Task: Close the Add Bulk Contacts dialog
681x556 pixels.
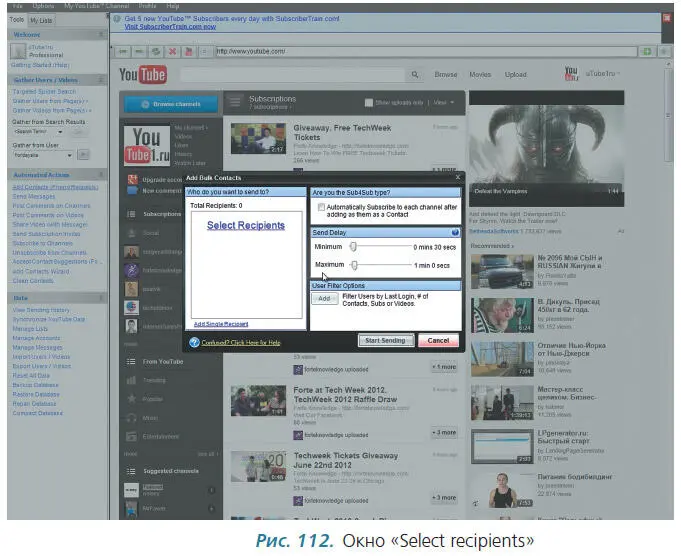Action: coord(457,177)
